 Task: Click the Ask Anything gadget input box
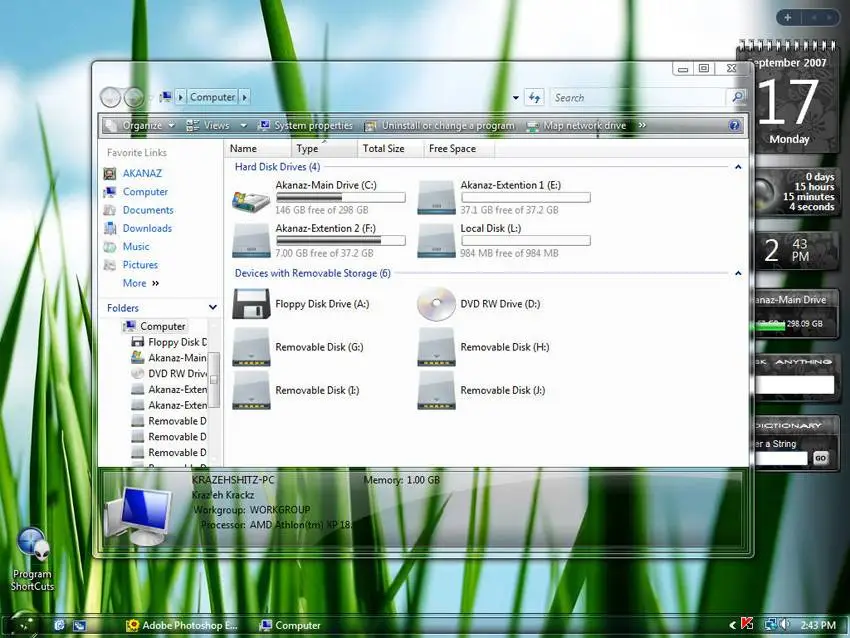click(795, 385)
